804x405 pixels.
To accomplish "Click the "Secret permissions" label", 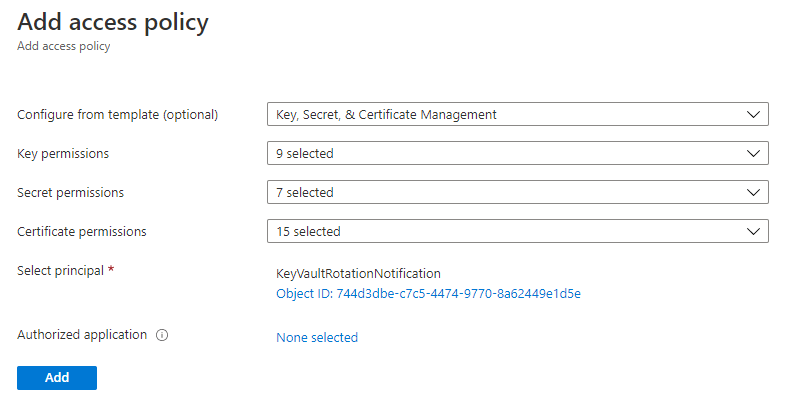I will (x=70, y=192).
